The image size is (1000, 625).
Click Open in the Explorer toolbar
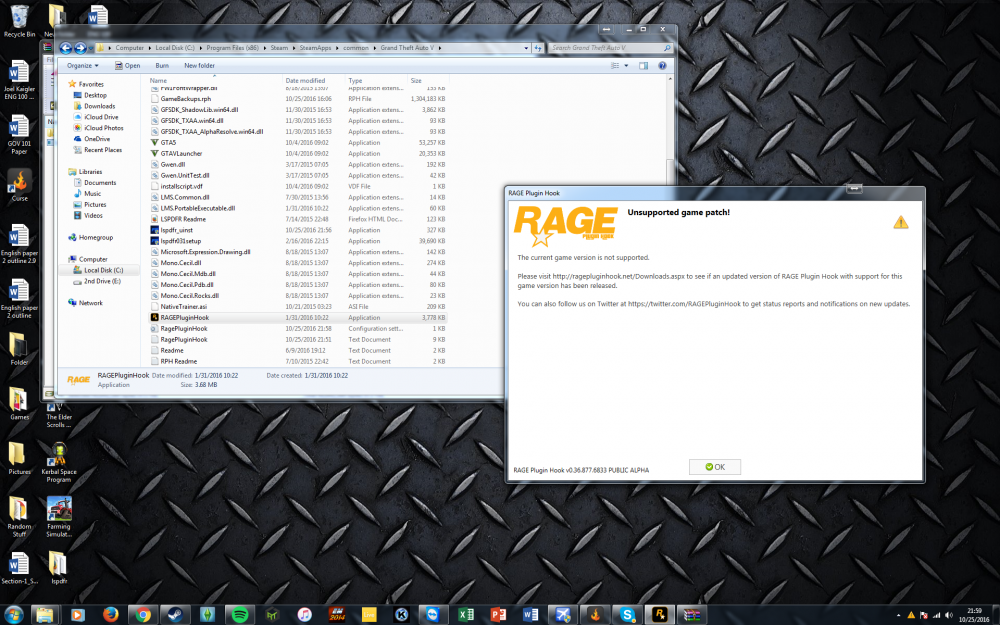point(128,66)
